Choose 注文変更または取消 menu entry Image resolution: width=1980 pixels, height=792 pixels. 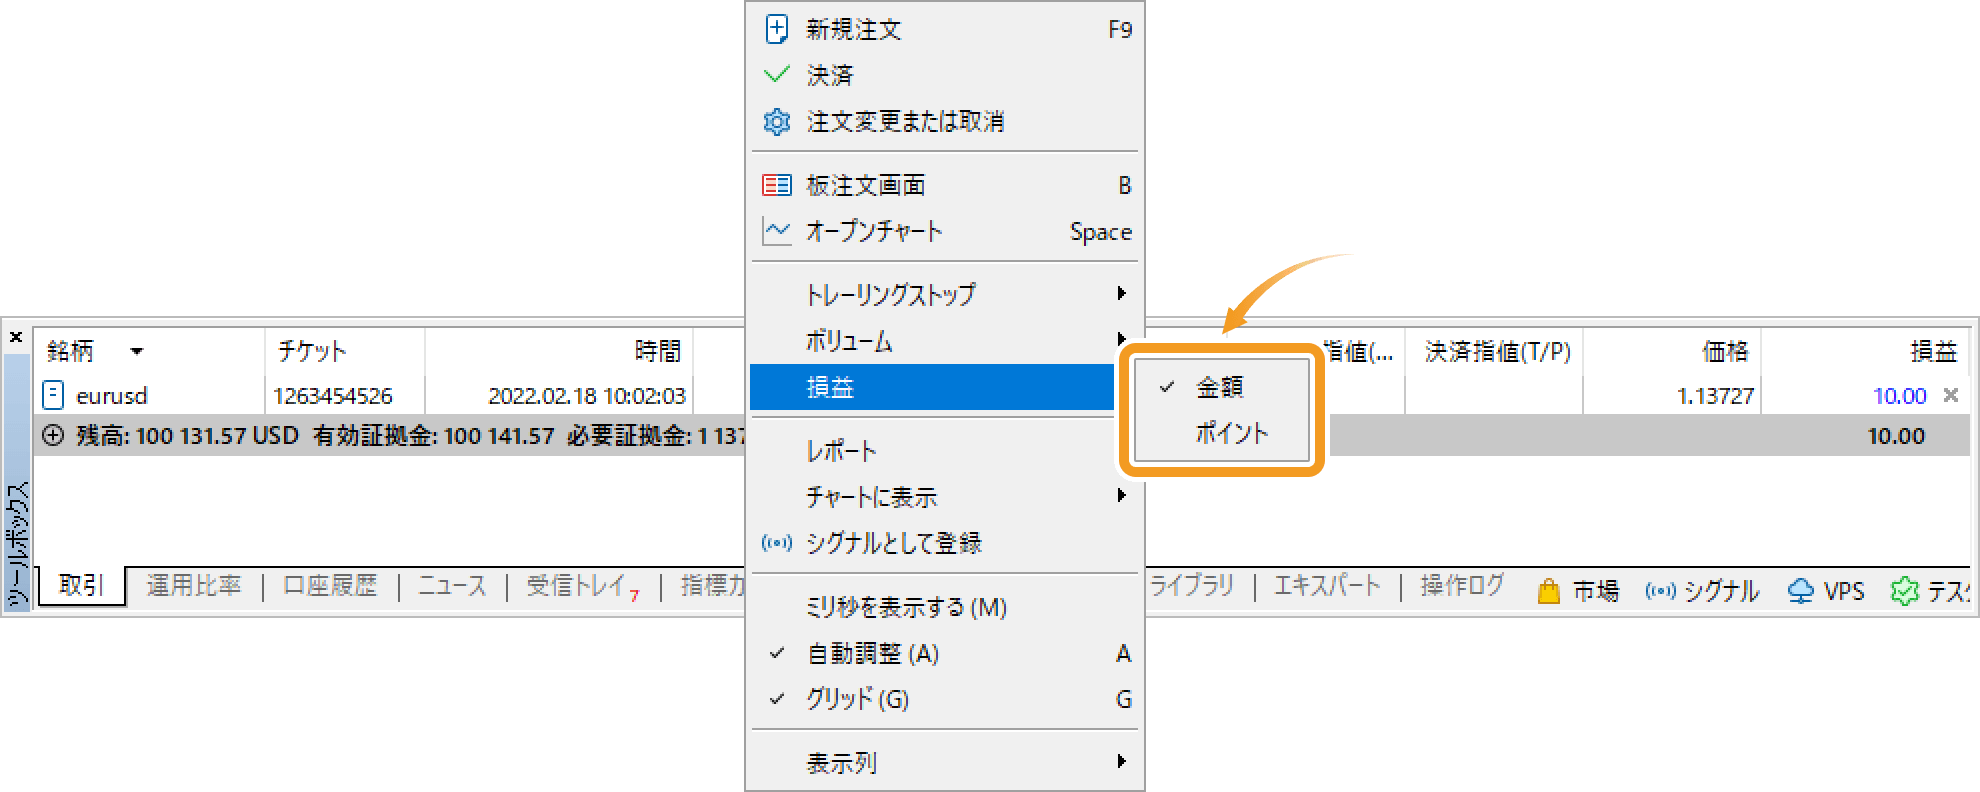coord(945,121)
